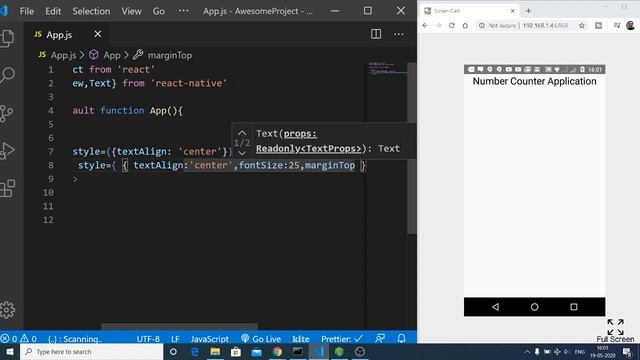Close the App.js editor tab
The width and height of the screenshot is (640, 360).
click(x=98, y=34)
